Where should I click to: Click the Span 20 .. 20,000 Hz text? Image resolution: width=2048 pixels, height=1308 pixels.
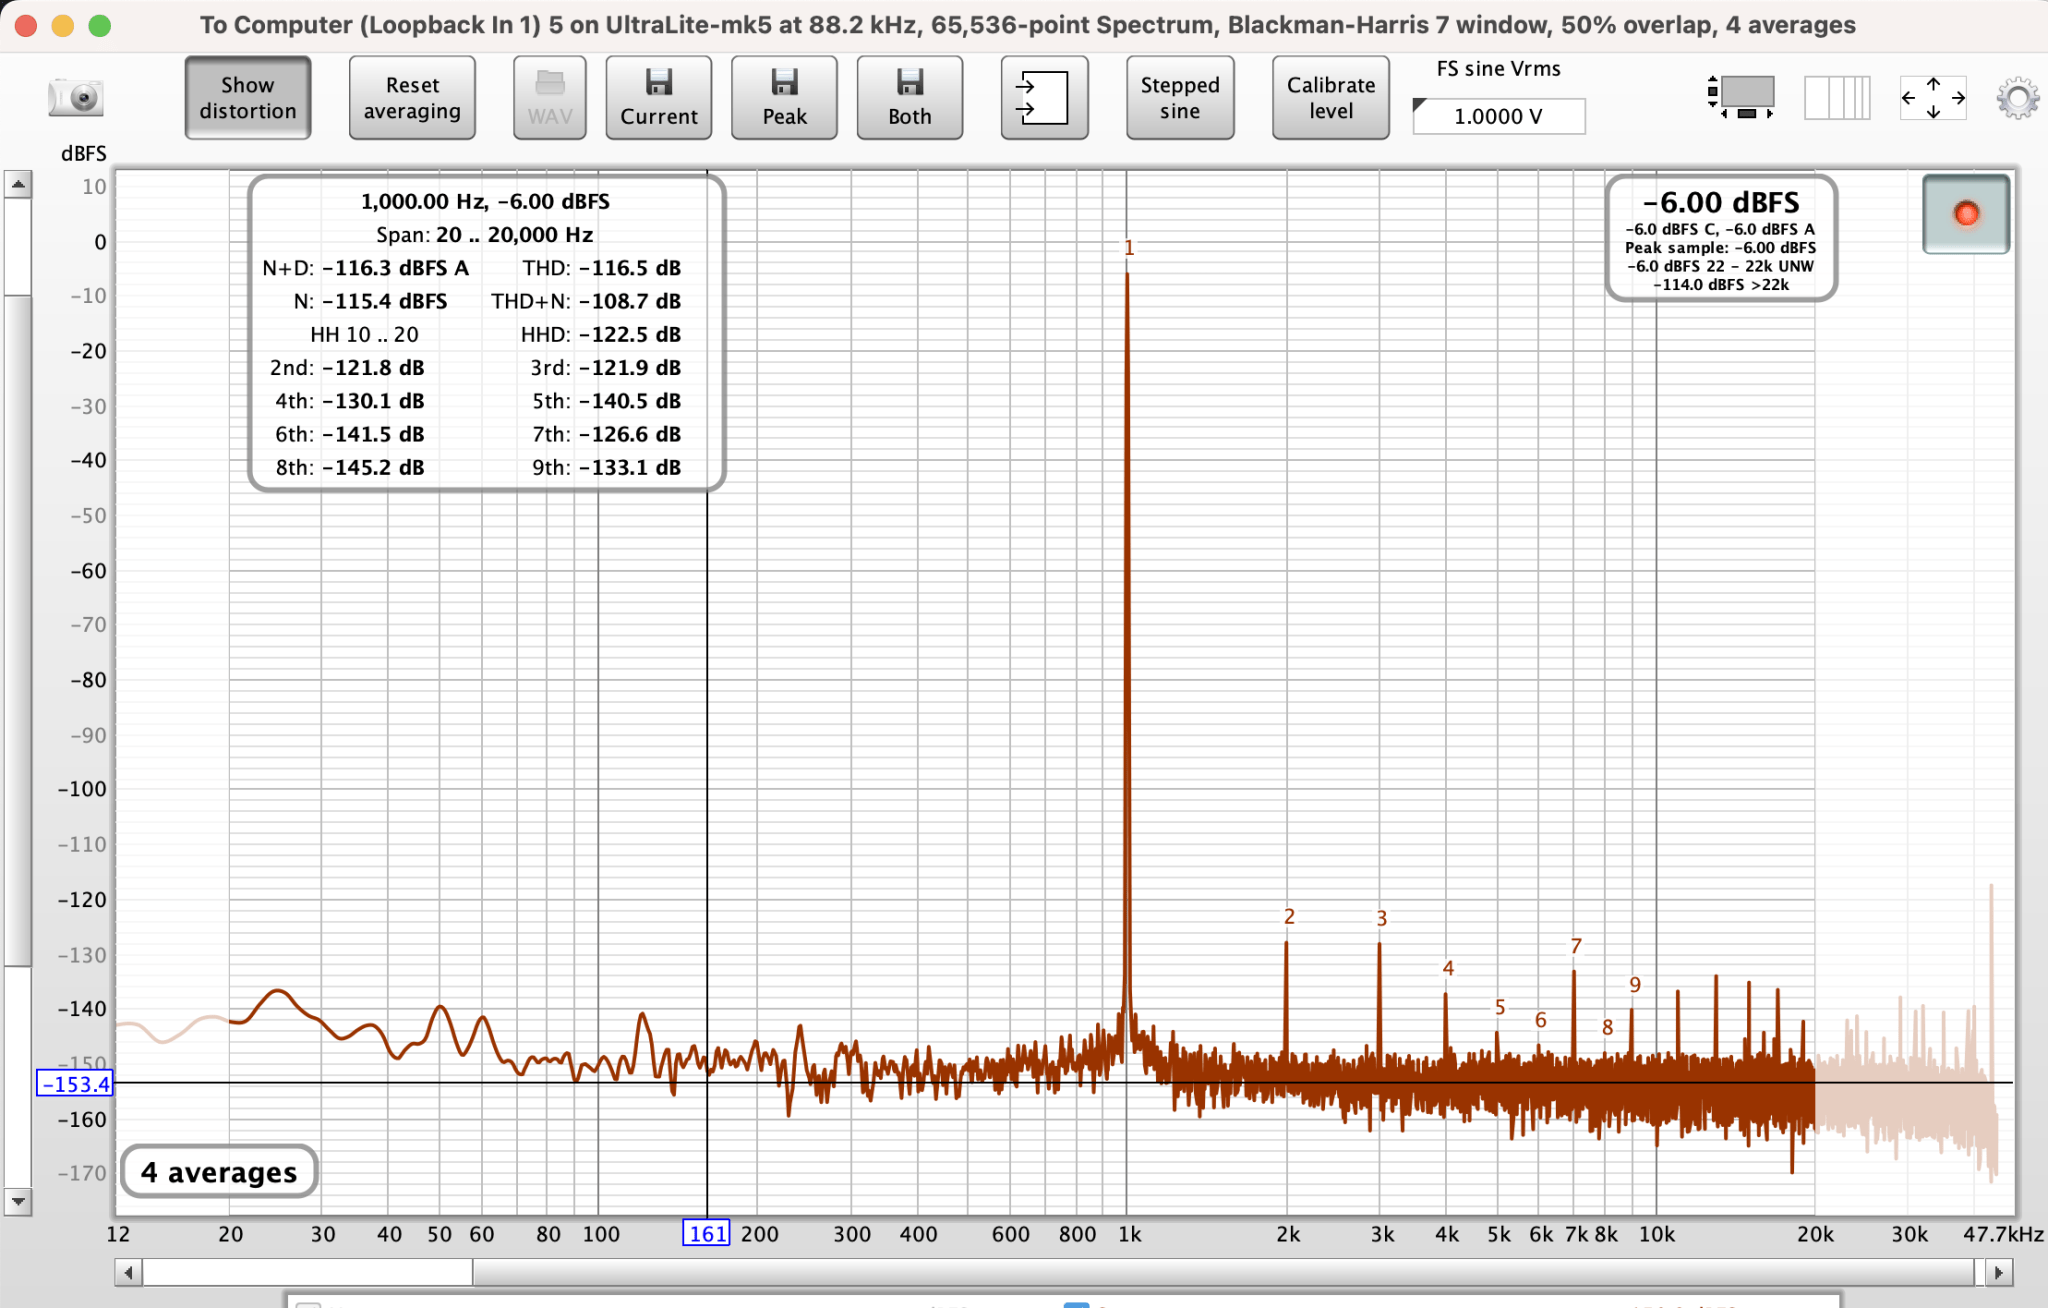tap(485, 234)
